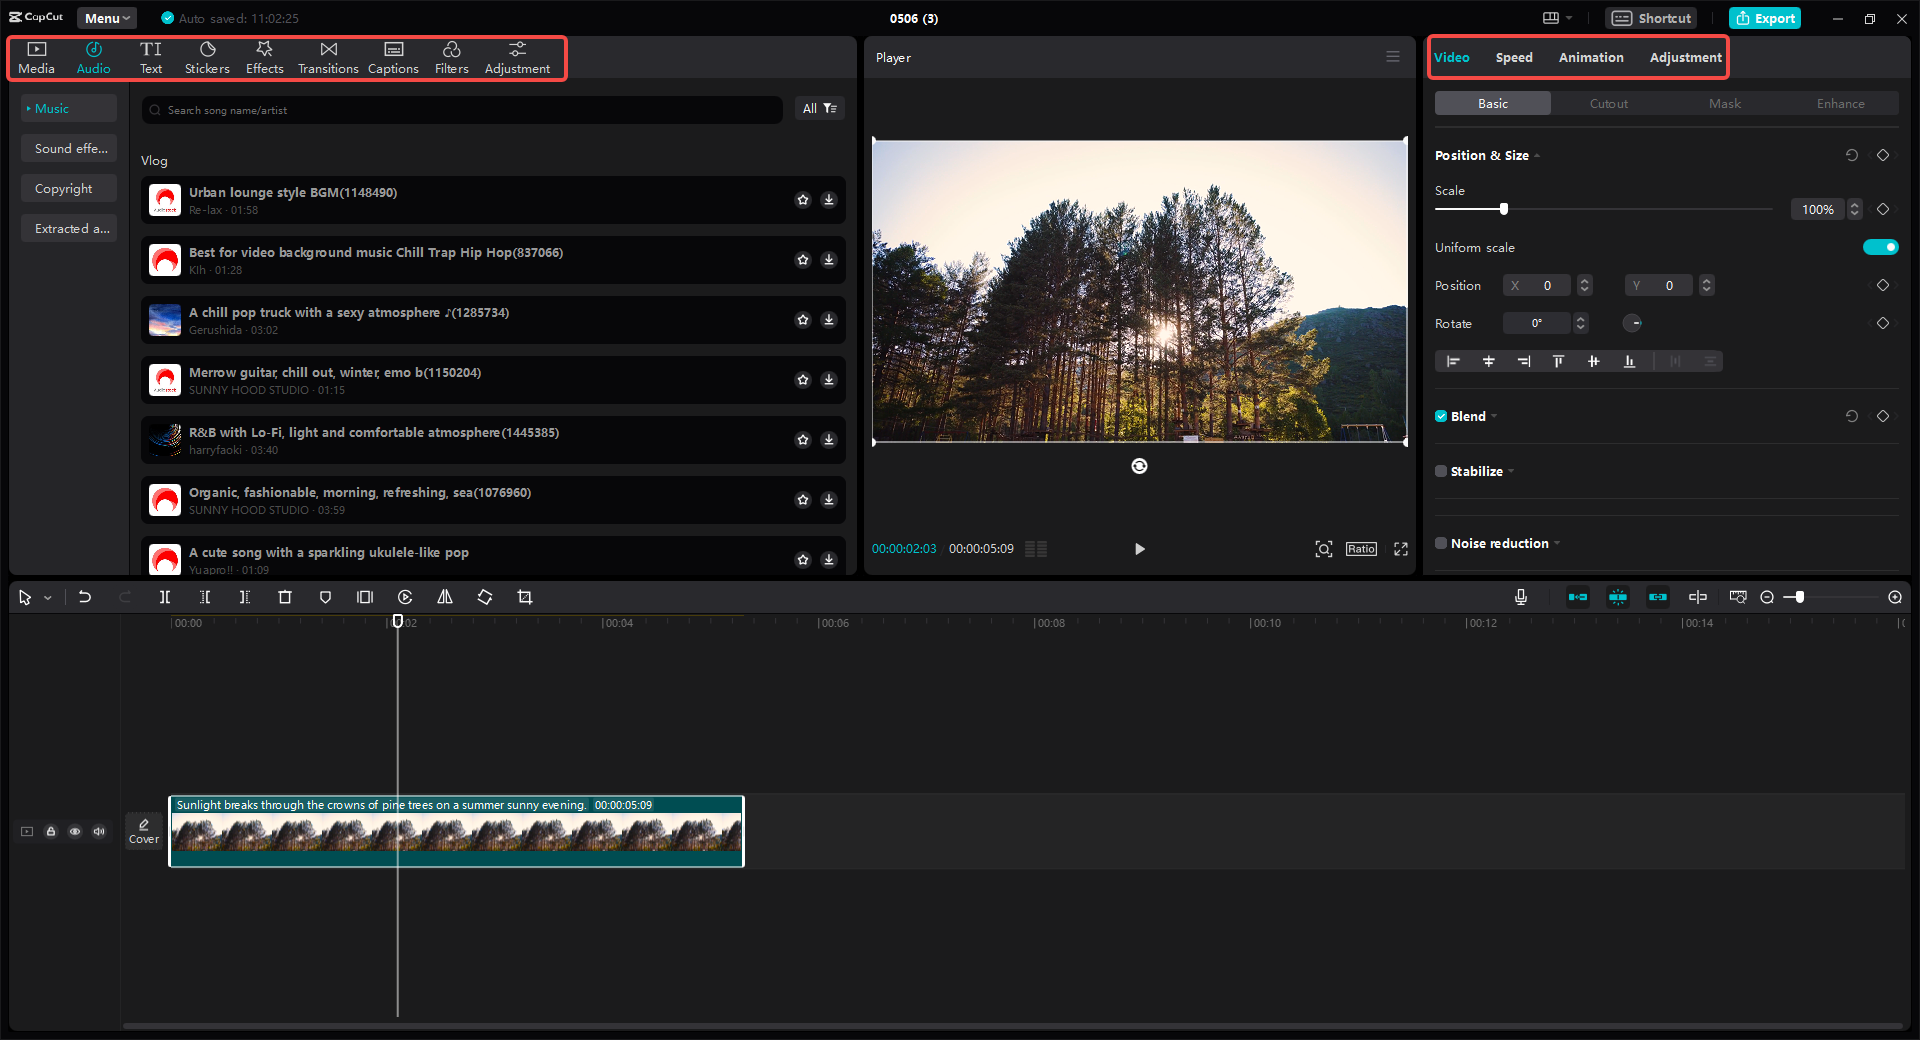Toggle Uniform scale off

tap(1880, 247)
